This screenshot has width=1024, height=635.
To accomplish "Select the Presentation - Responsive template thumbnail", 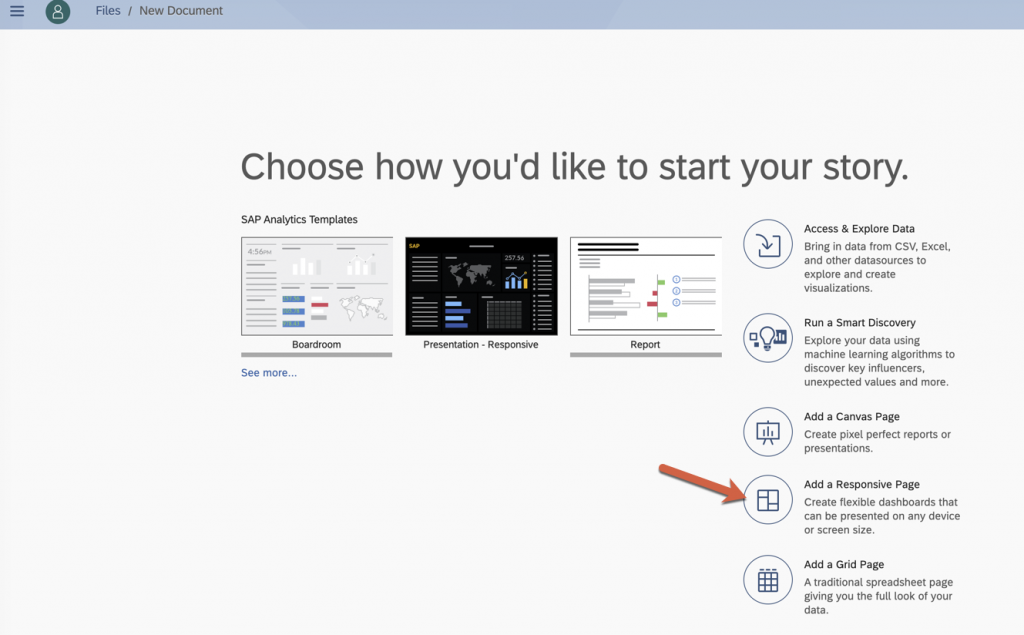I will 481,286.
